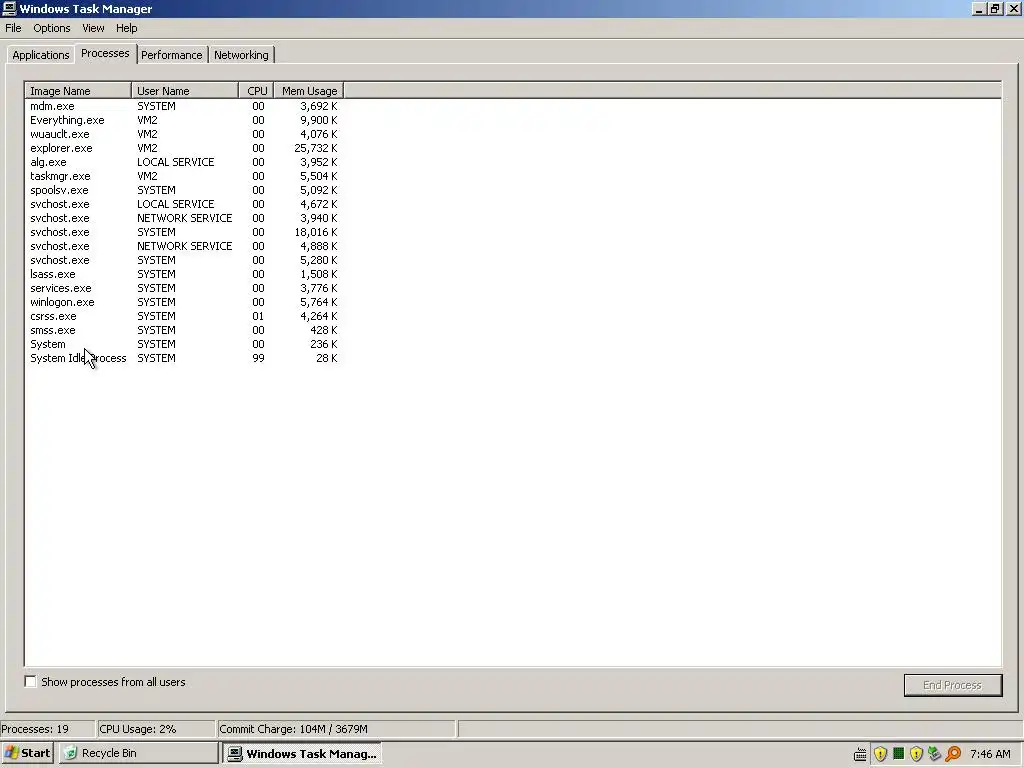Select the lsass.exe process
The width and height of the screenshot is (1024, 768).
184,274
